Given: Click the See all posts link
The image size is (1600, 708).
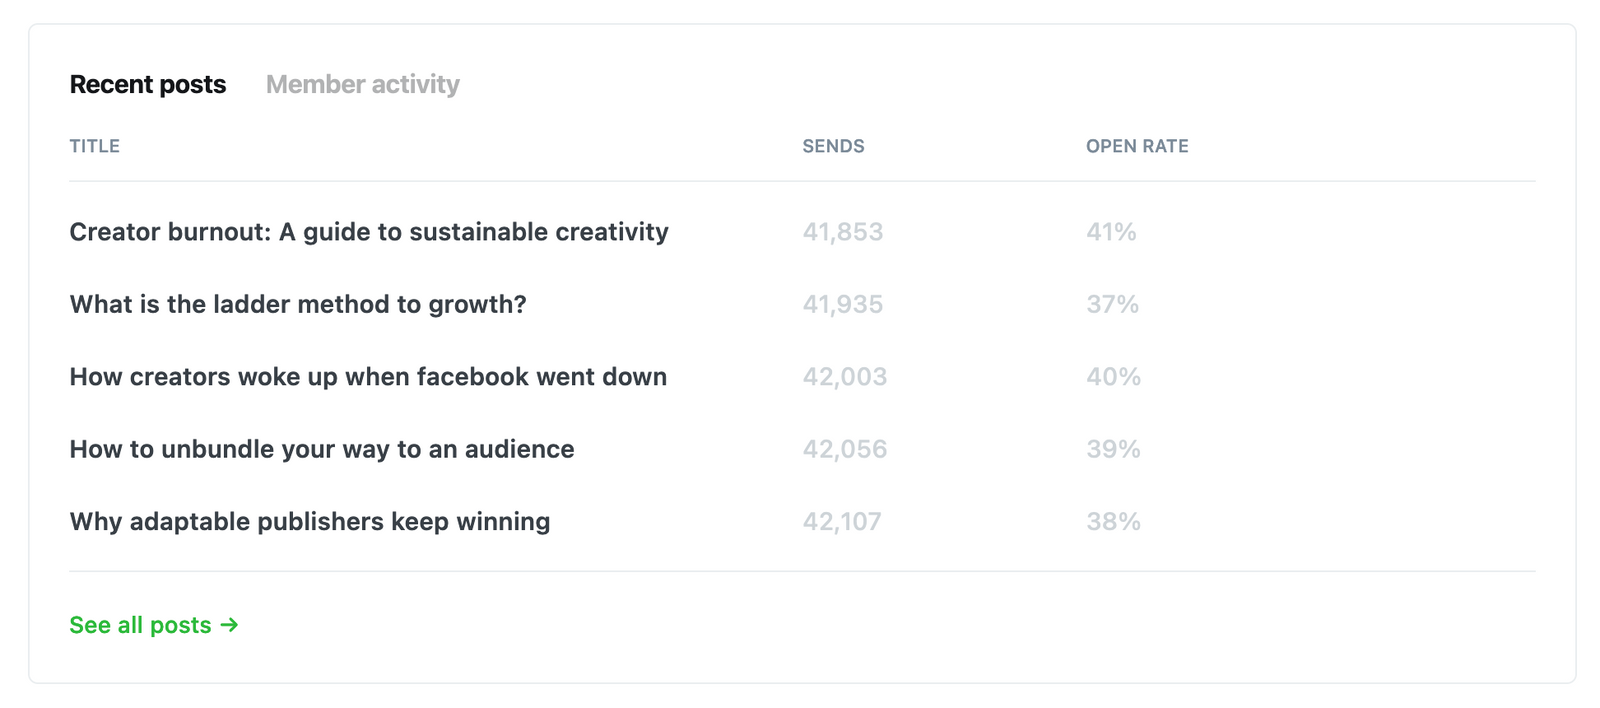Looking at the screenshot, I should 140,625.
